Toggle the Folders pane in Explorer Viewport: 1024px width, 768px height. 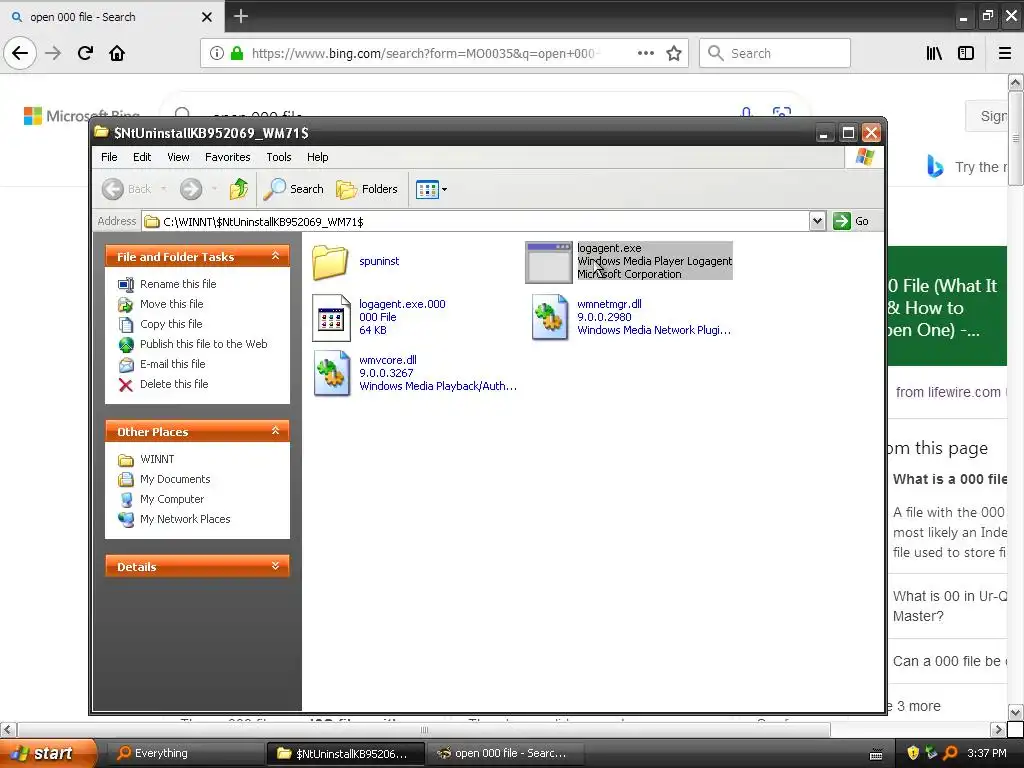[x=367, y=189]
